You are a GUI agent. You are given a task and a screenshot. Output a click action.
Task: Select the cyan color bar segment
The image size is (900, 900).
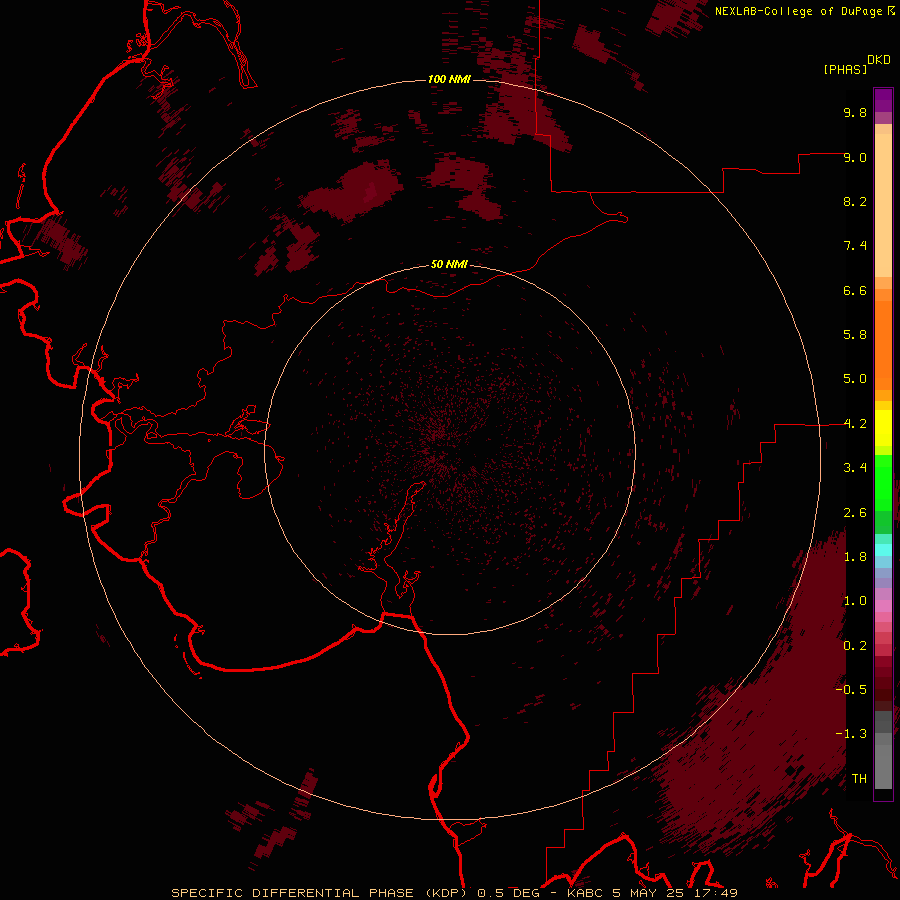coord(883,549)
